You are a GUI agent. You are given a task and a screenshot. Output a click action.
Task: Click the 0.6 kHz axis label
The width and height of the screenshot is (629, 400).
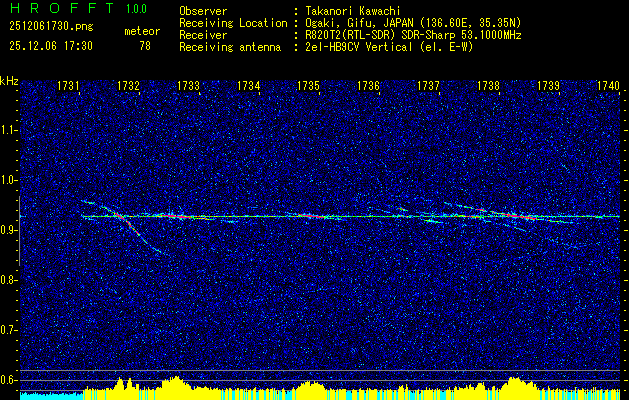9,380
